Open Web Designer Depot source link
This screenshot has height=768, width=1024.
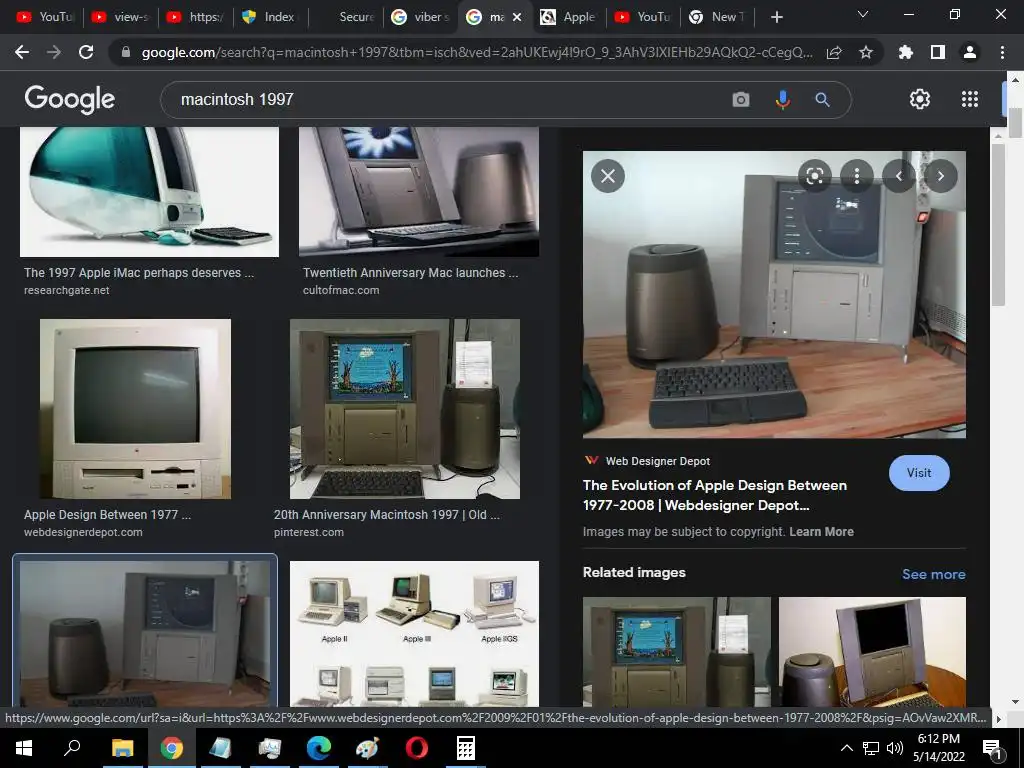pos(657,461)
